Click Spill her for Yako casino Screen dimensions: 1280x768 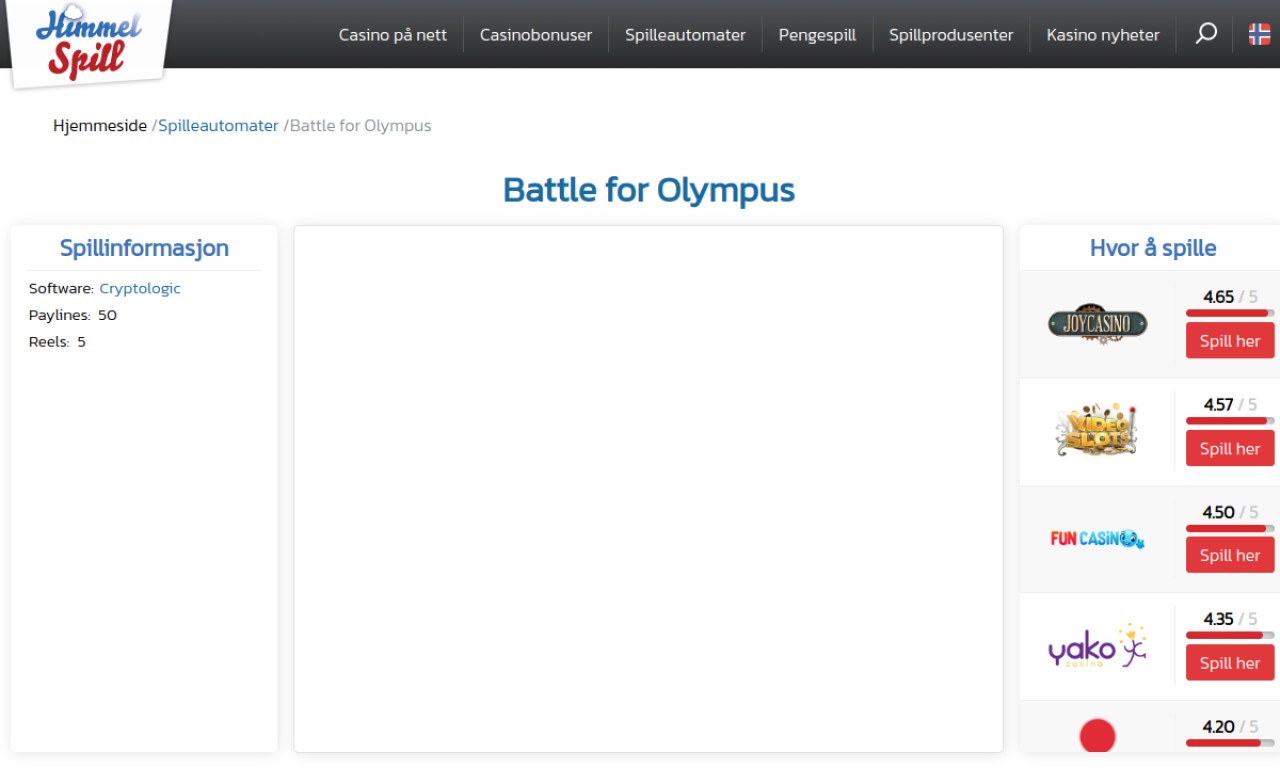1230,662
